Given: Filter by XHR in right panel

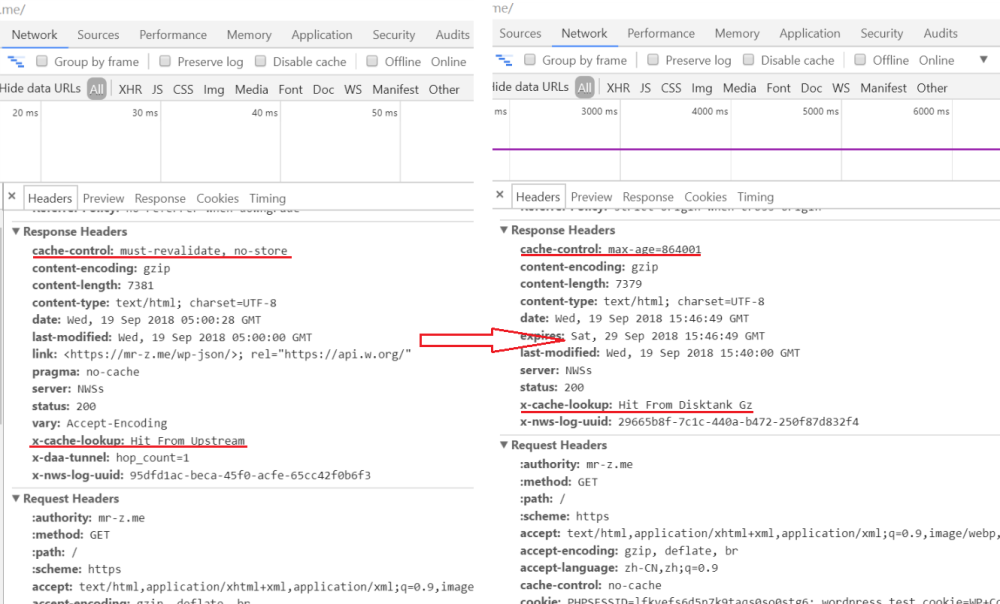Looking at the screenshot, I should 618,88.
